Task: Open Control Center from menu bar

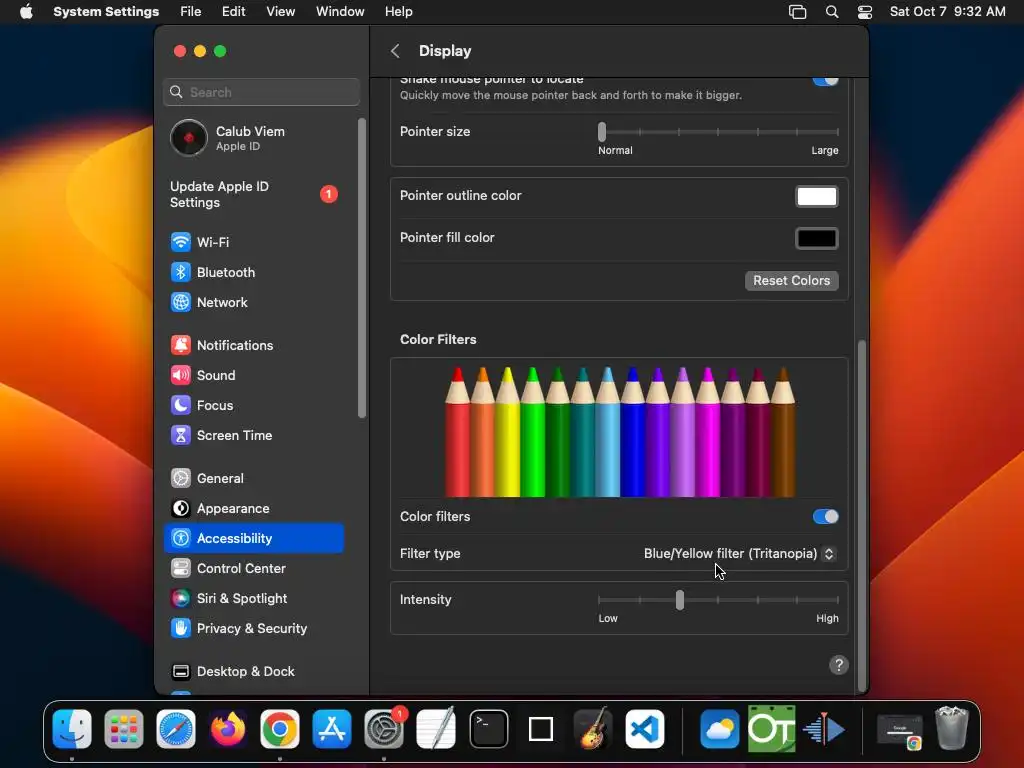Action: 865,12
